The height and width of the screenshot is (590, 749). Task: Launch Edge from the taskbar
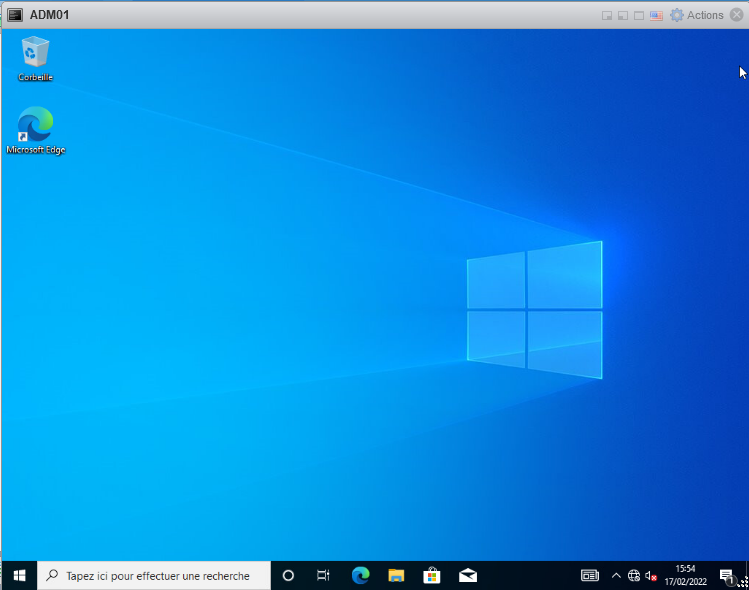[360, 575]
